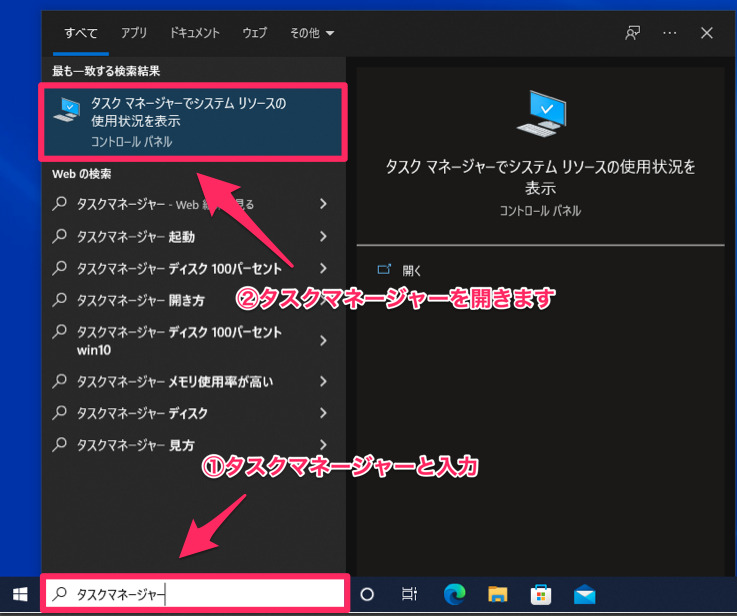Viewport: 737px width, 616px height.
Task: Open the Task Manager best match result
Action: (193, 122)
